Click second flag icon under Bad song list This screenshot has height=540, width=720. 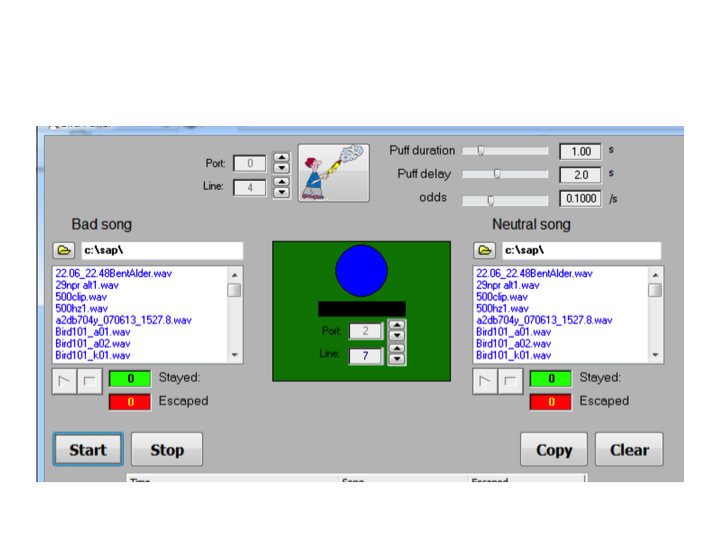pyautogui.click(x=89, y=380)
